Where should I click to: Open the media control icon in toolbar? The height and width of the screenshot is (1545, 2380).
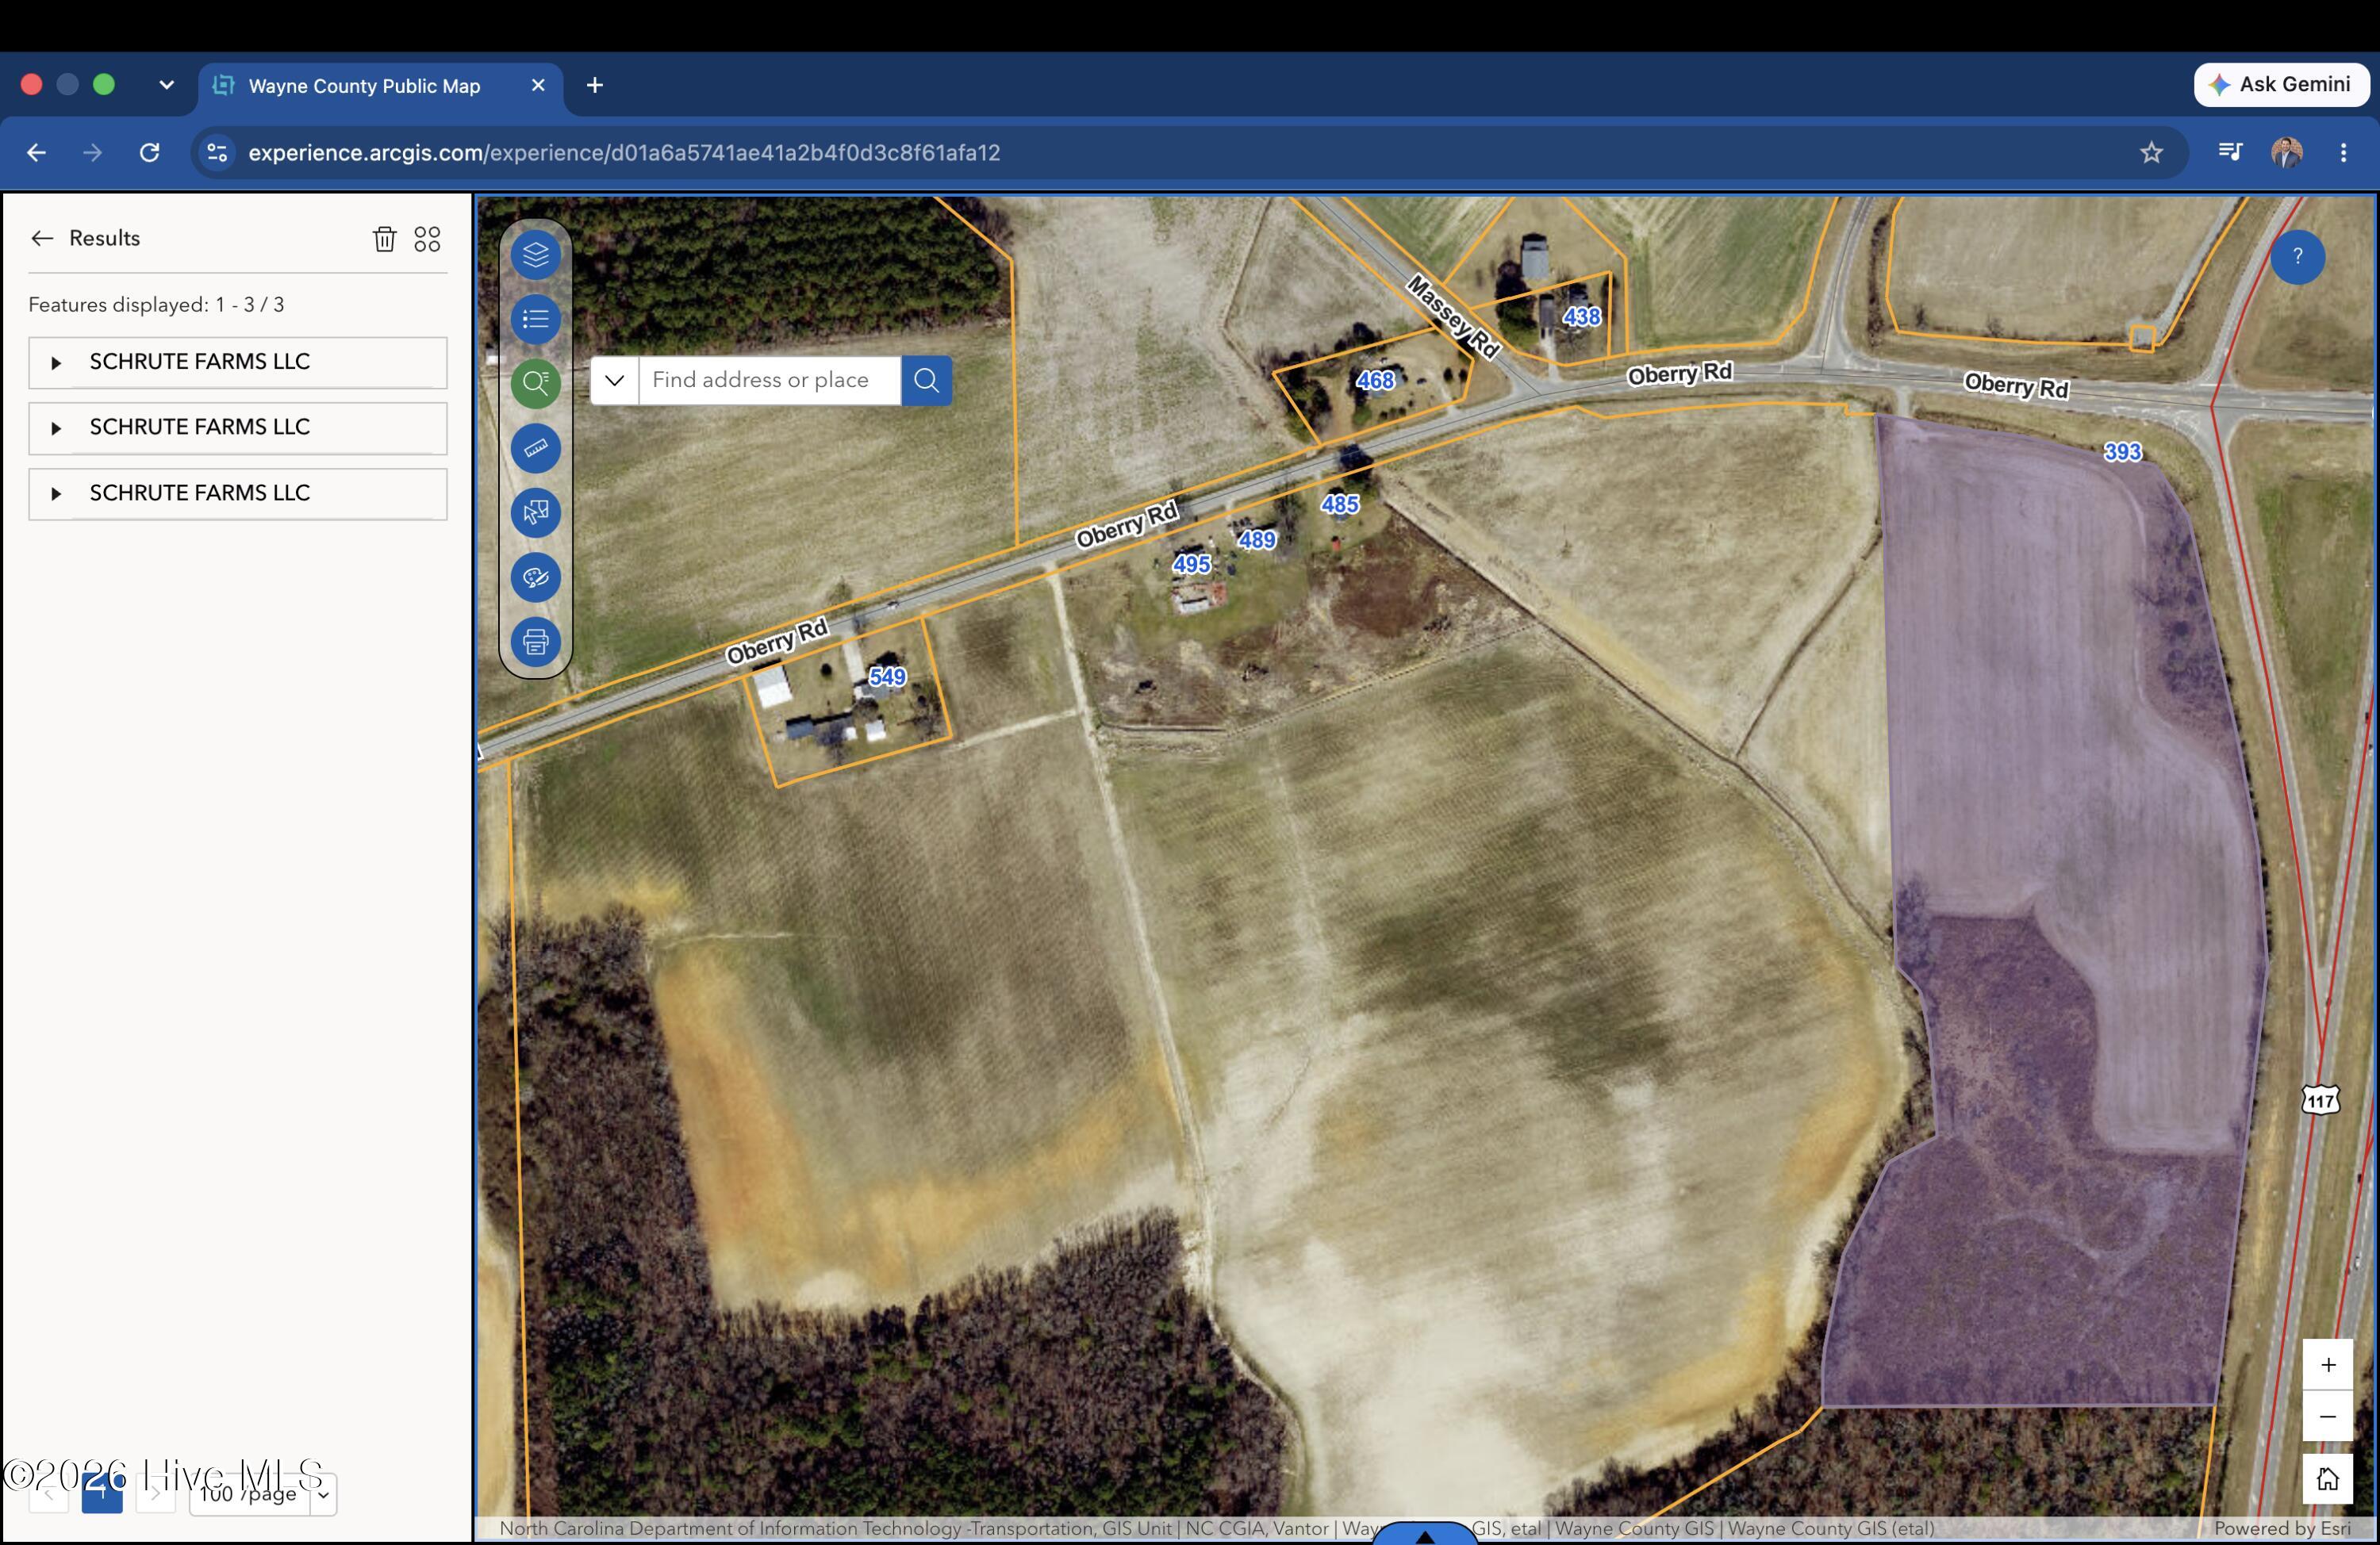(2230, 152)
